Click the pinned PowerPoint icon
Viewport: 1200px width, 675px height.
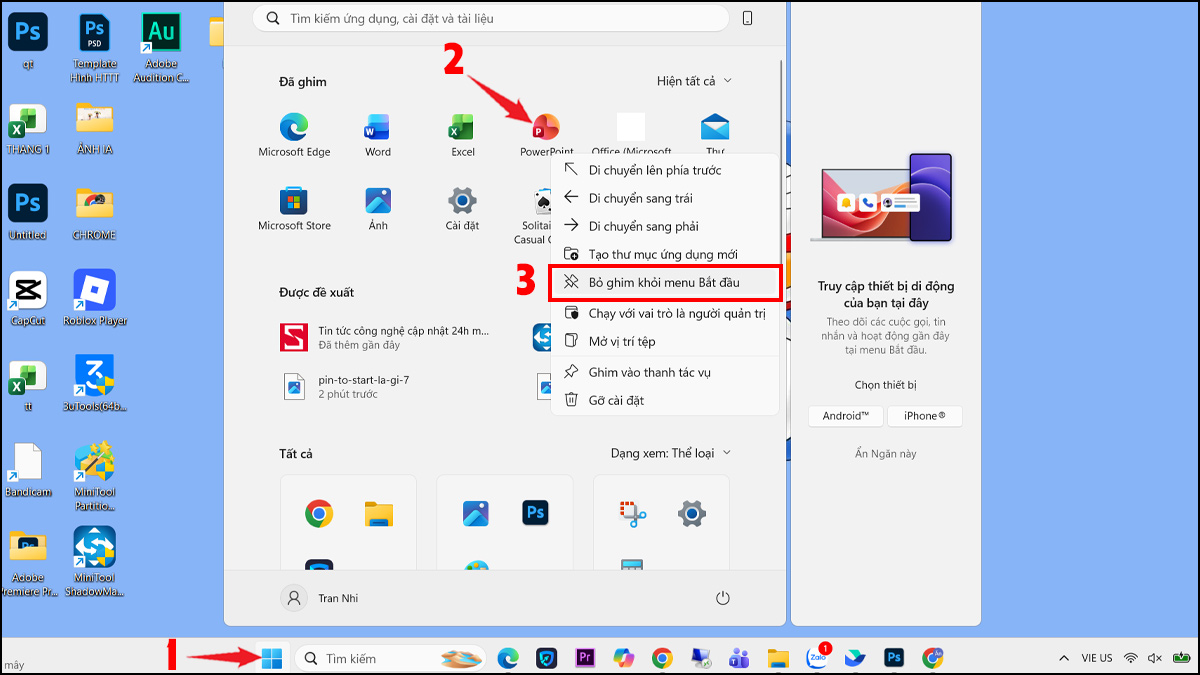click(546, 128)
